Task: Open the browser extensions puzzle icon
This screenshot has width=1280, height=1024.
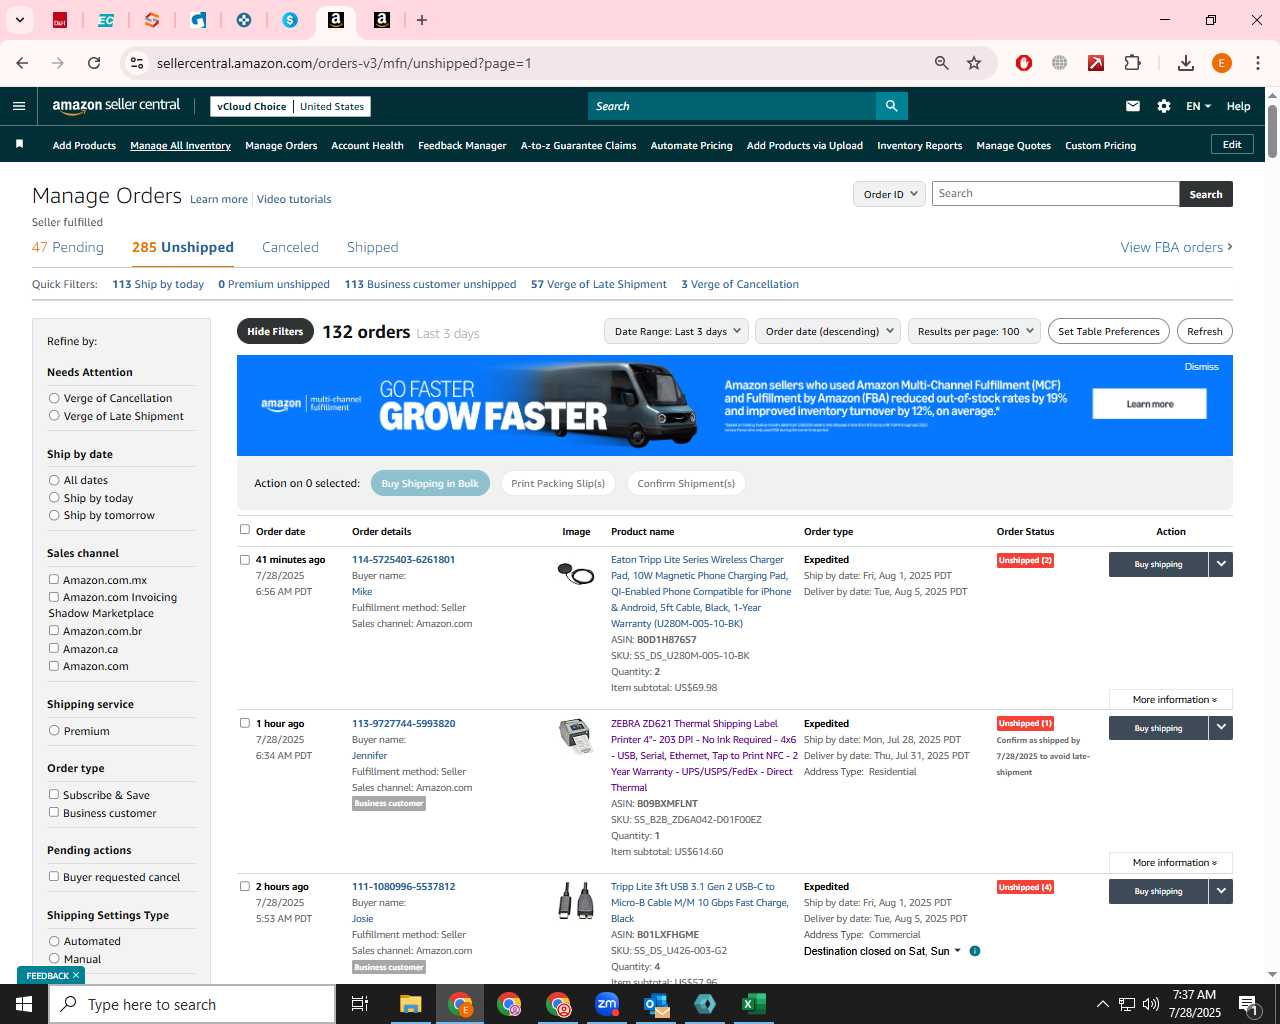Action: pyautogui.click(x=1132, y=63)
